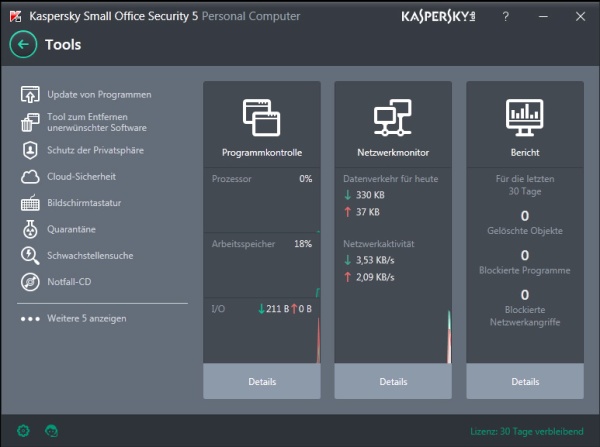Start the Schwachstellensuche entry
600x447 pixels.
90,256
